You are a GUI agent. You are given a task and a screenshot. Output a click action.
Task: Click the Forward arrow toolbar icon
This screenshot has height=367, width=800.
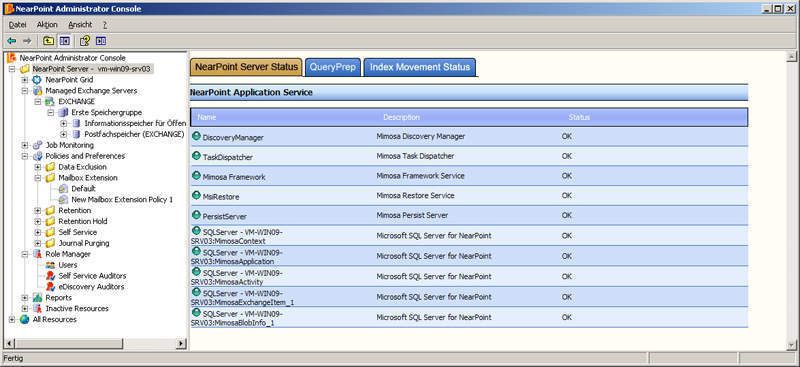pyautogui.click(x=27, y=41)
